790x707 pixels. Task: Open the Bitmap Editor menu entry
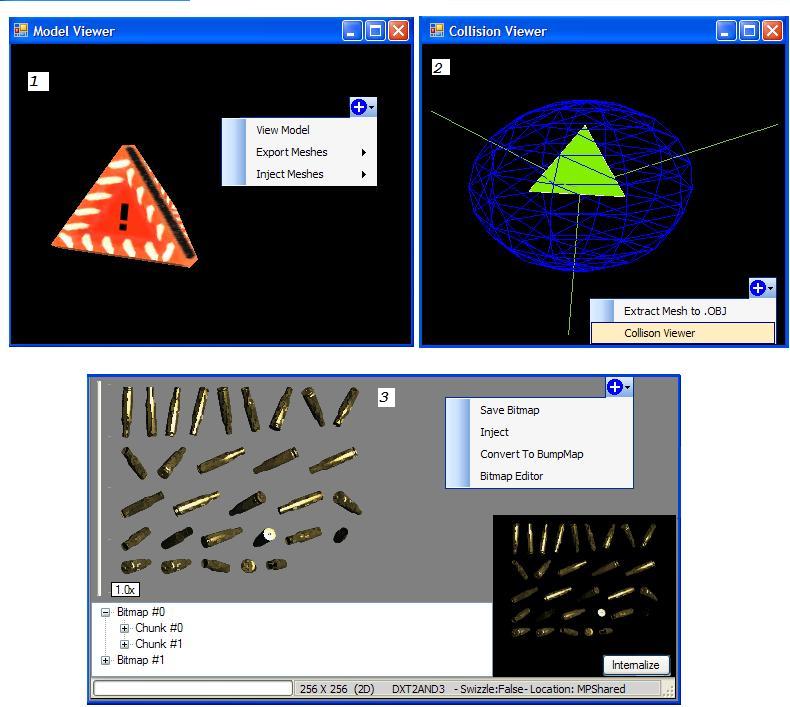511,476
